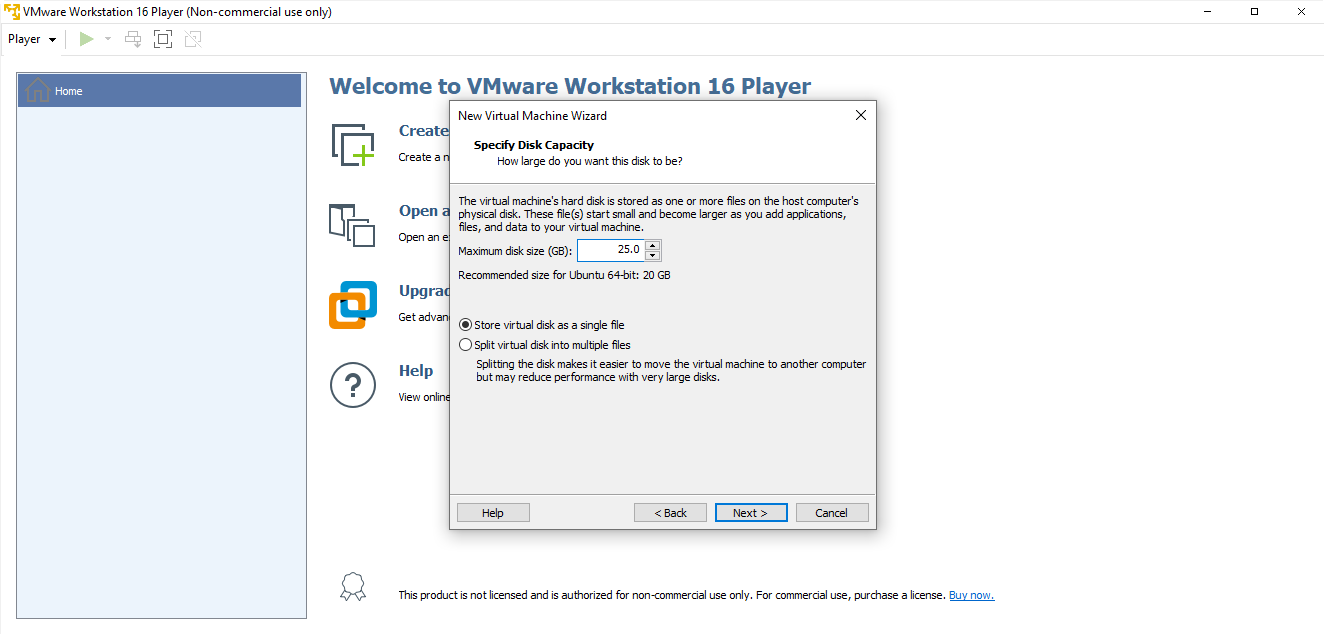Viewport: 1324px width, 634px height.
Task: Select Store virtual disk as a single file
Action: [x=542, y=325]
